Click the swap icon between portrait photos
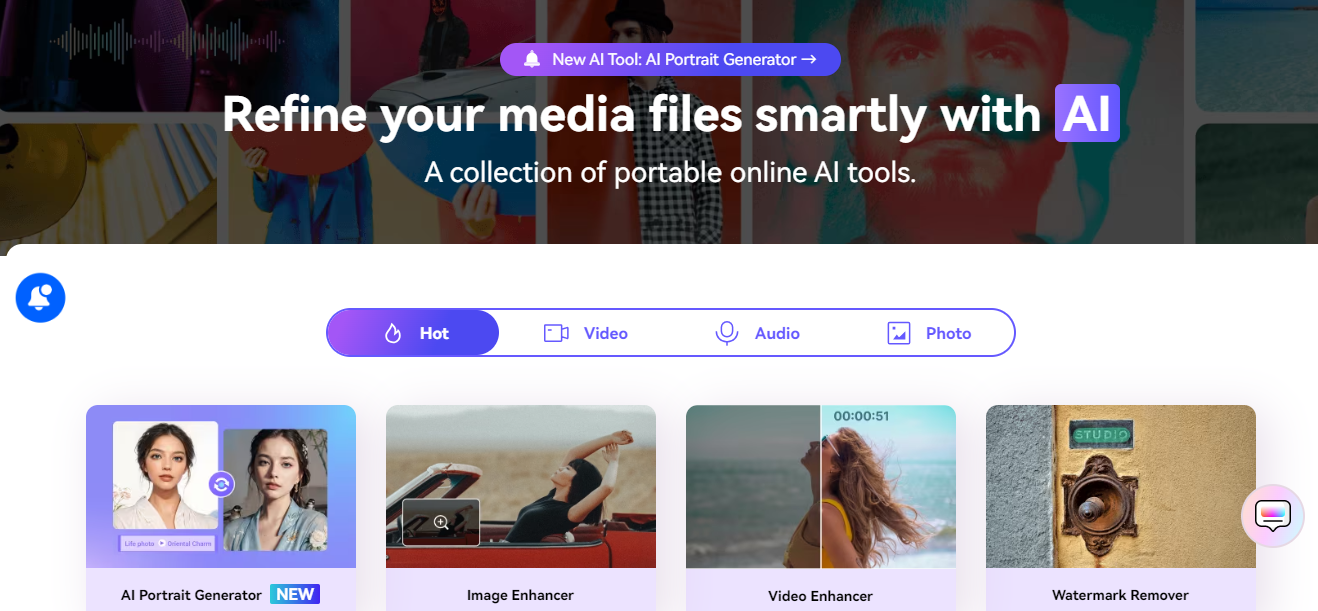The image size is (1318, 611). tap(221, 484)
